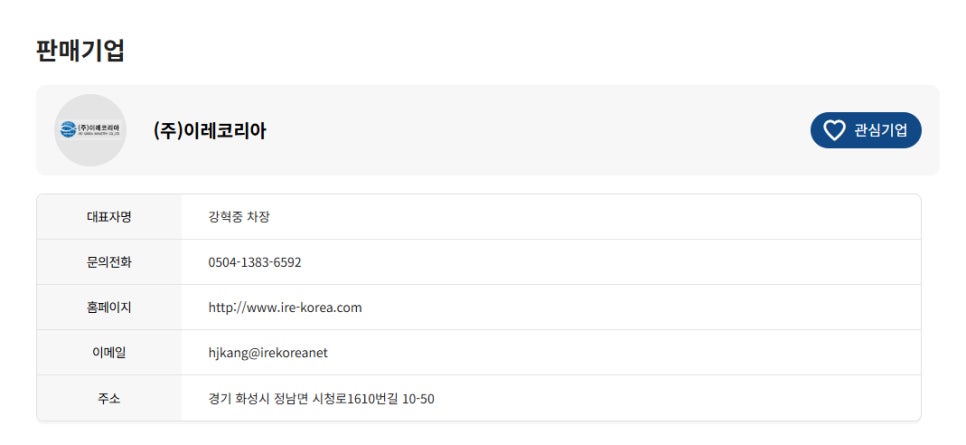The width and height of the screenshot is (966, 445).
Task: Click the 관심기업 text label
Action: (x=880, y=130)
